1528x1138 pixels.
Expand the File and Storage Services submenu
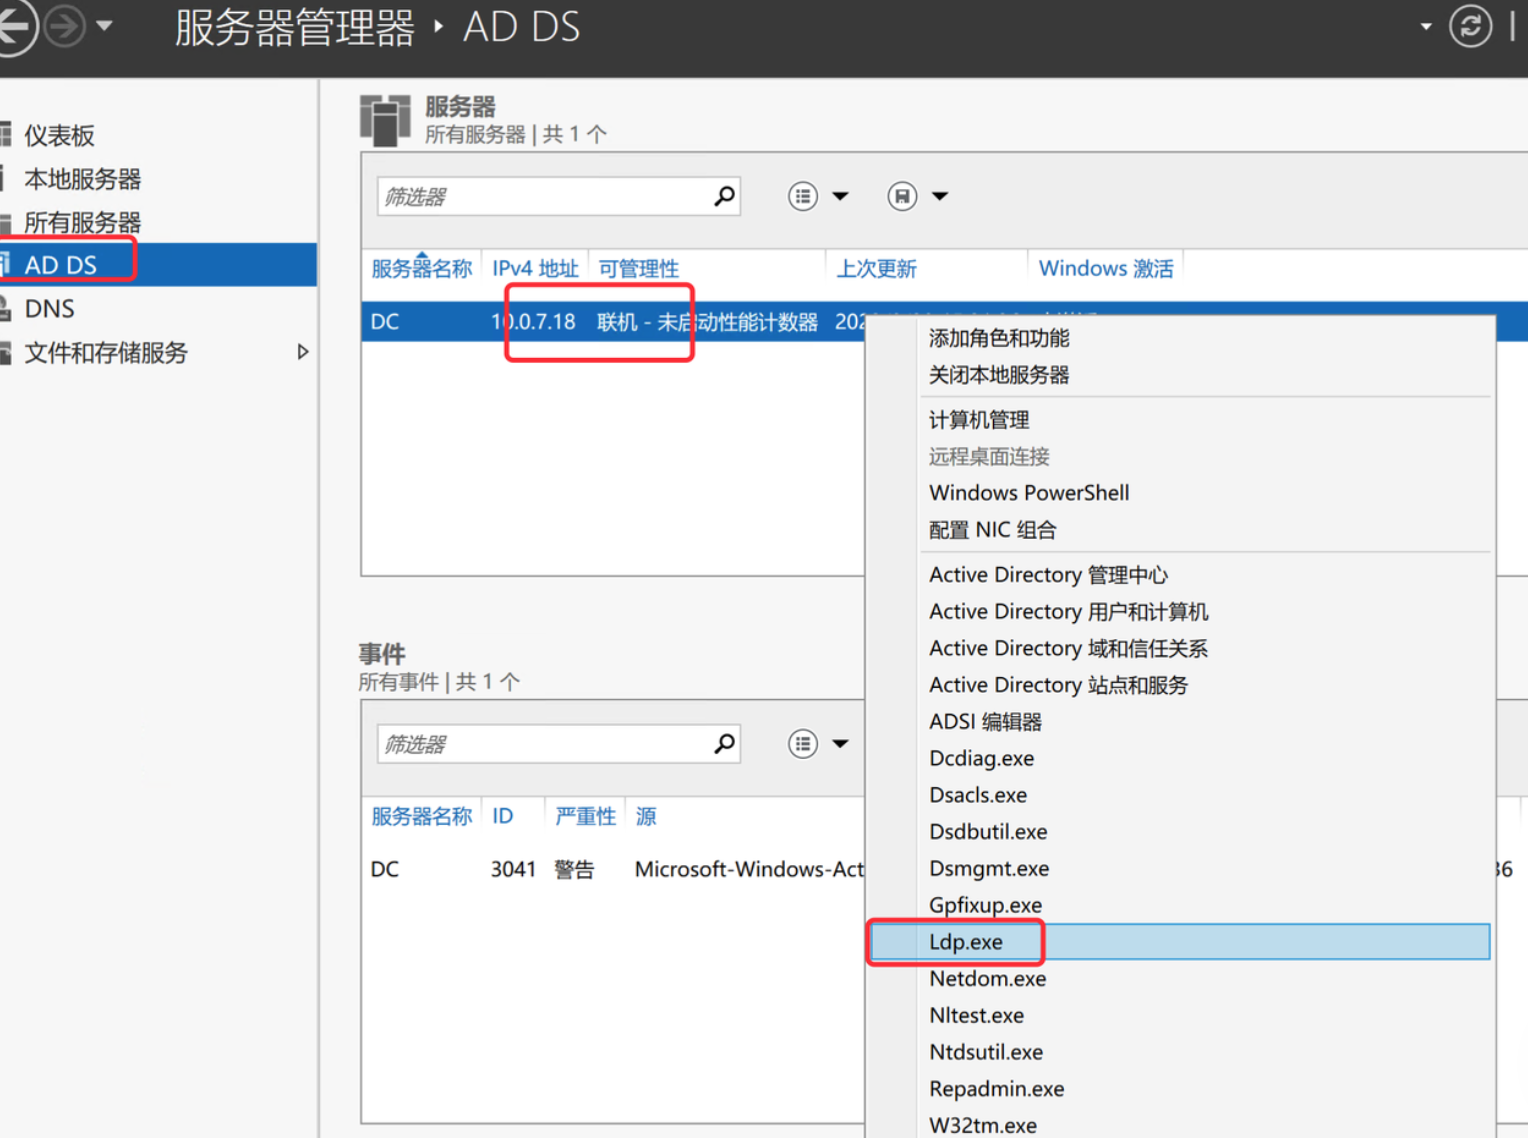(303, 352)
